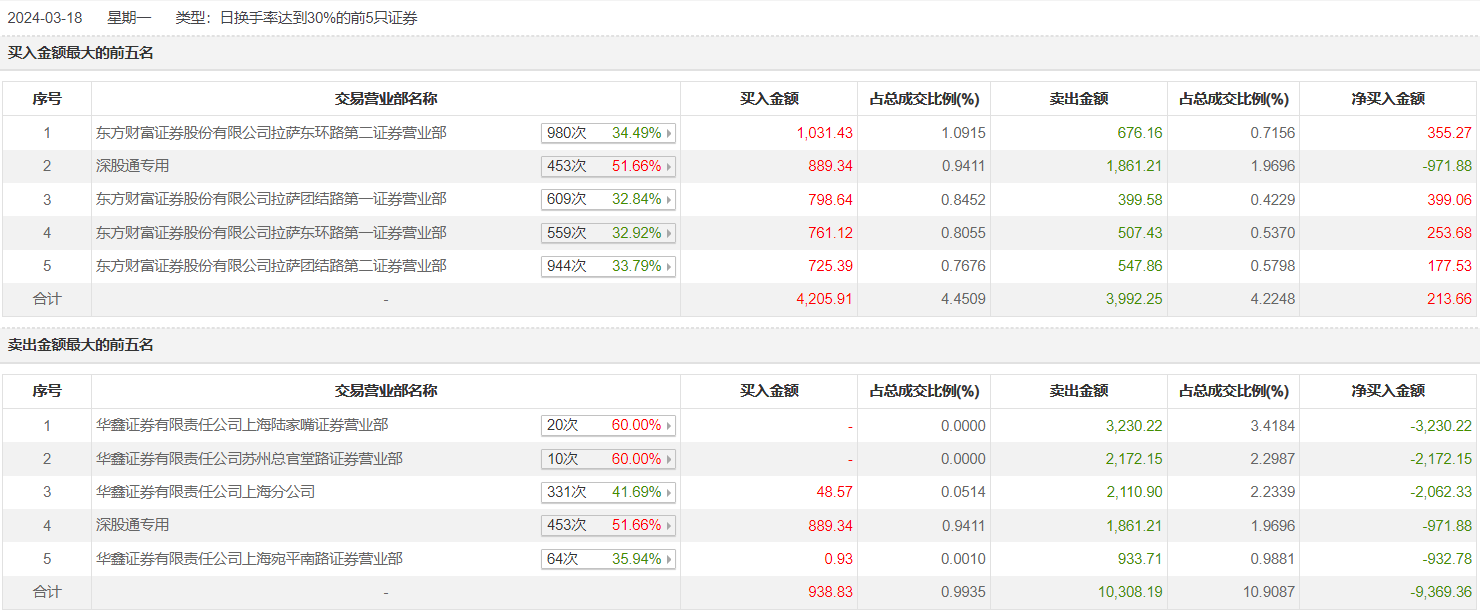
Task: Click ratio value 2.2339
Action: pos(1273,492)
